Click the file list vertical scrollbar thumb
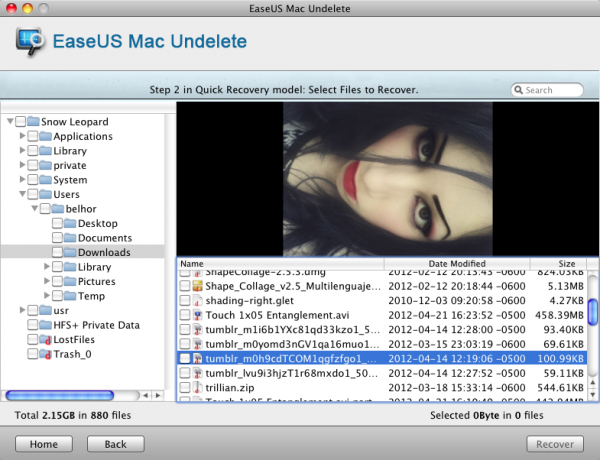This screenshot has width=600, height=460. click(593, 312)
